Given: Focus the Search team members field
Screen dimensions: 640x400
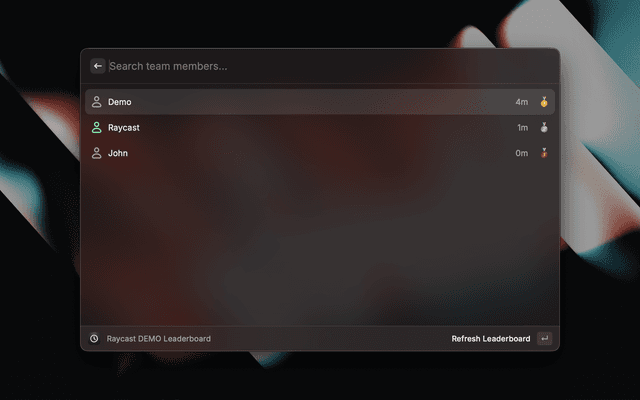Looking at the screenshot, I should (331, 66).
